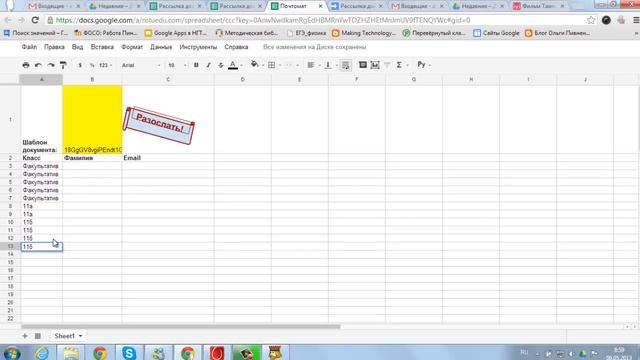Toggle the wrap text button
Image resolution: width=640 pixels, height=360 pixels.
click(x=345, y=65)
